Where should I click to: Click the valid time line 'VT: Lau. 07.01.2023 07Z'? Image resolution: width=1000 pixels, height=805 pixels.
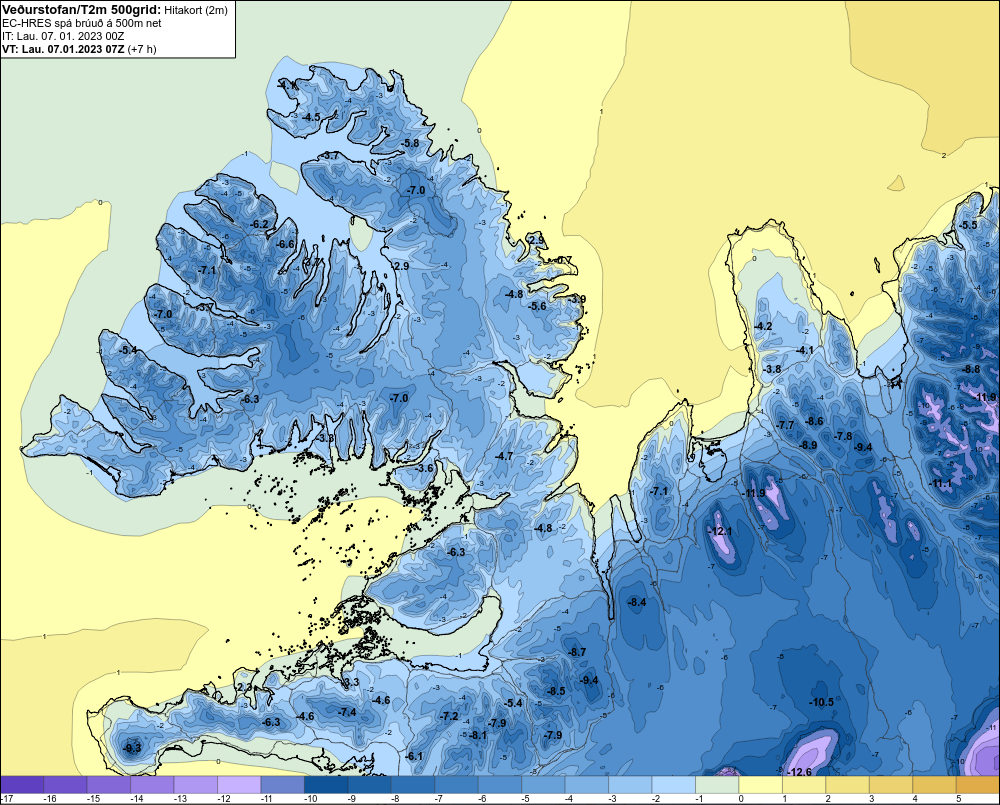coord(64,49)
